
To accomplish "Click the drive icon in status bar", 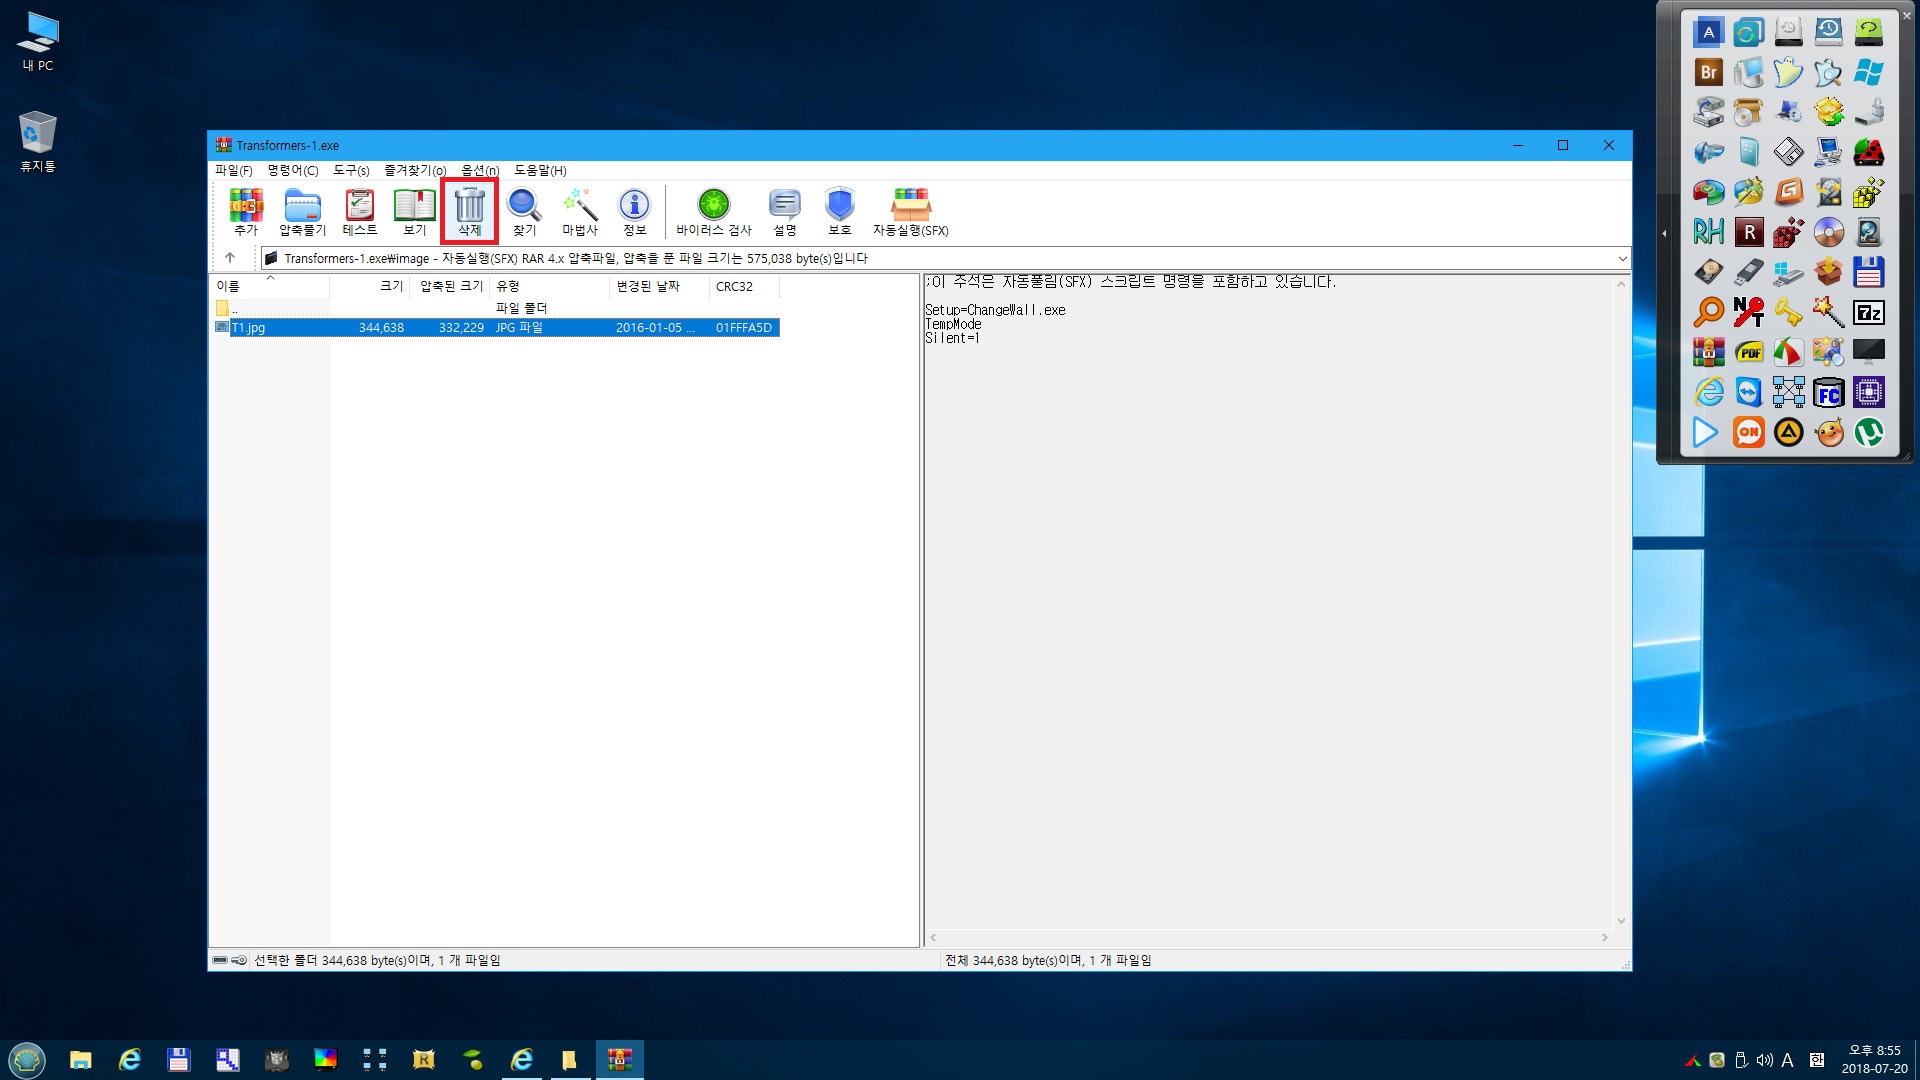I will (220, 960).
